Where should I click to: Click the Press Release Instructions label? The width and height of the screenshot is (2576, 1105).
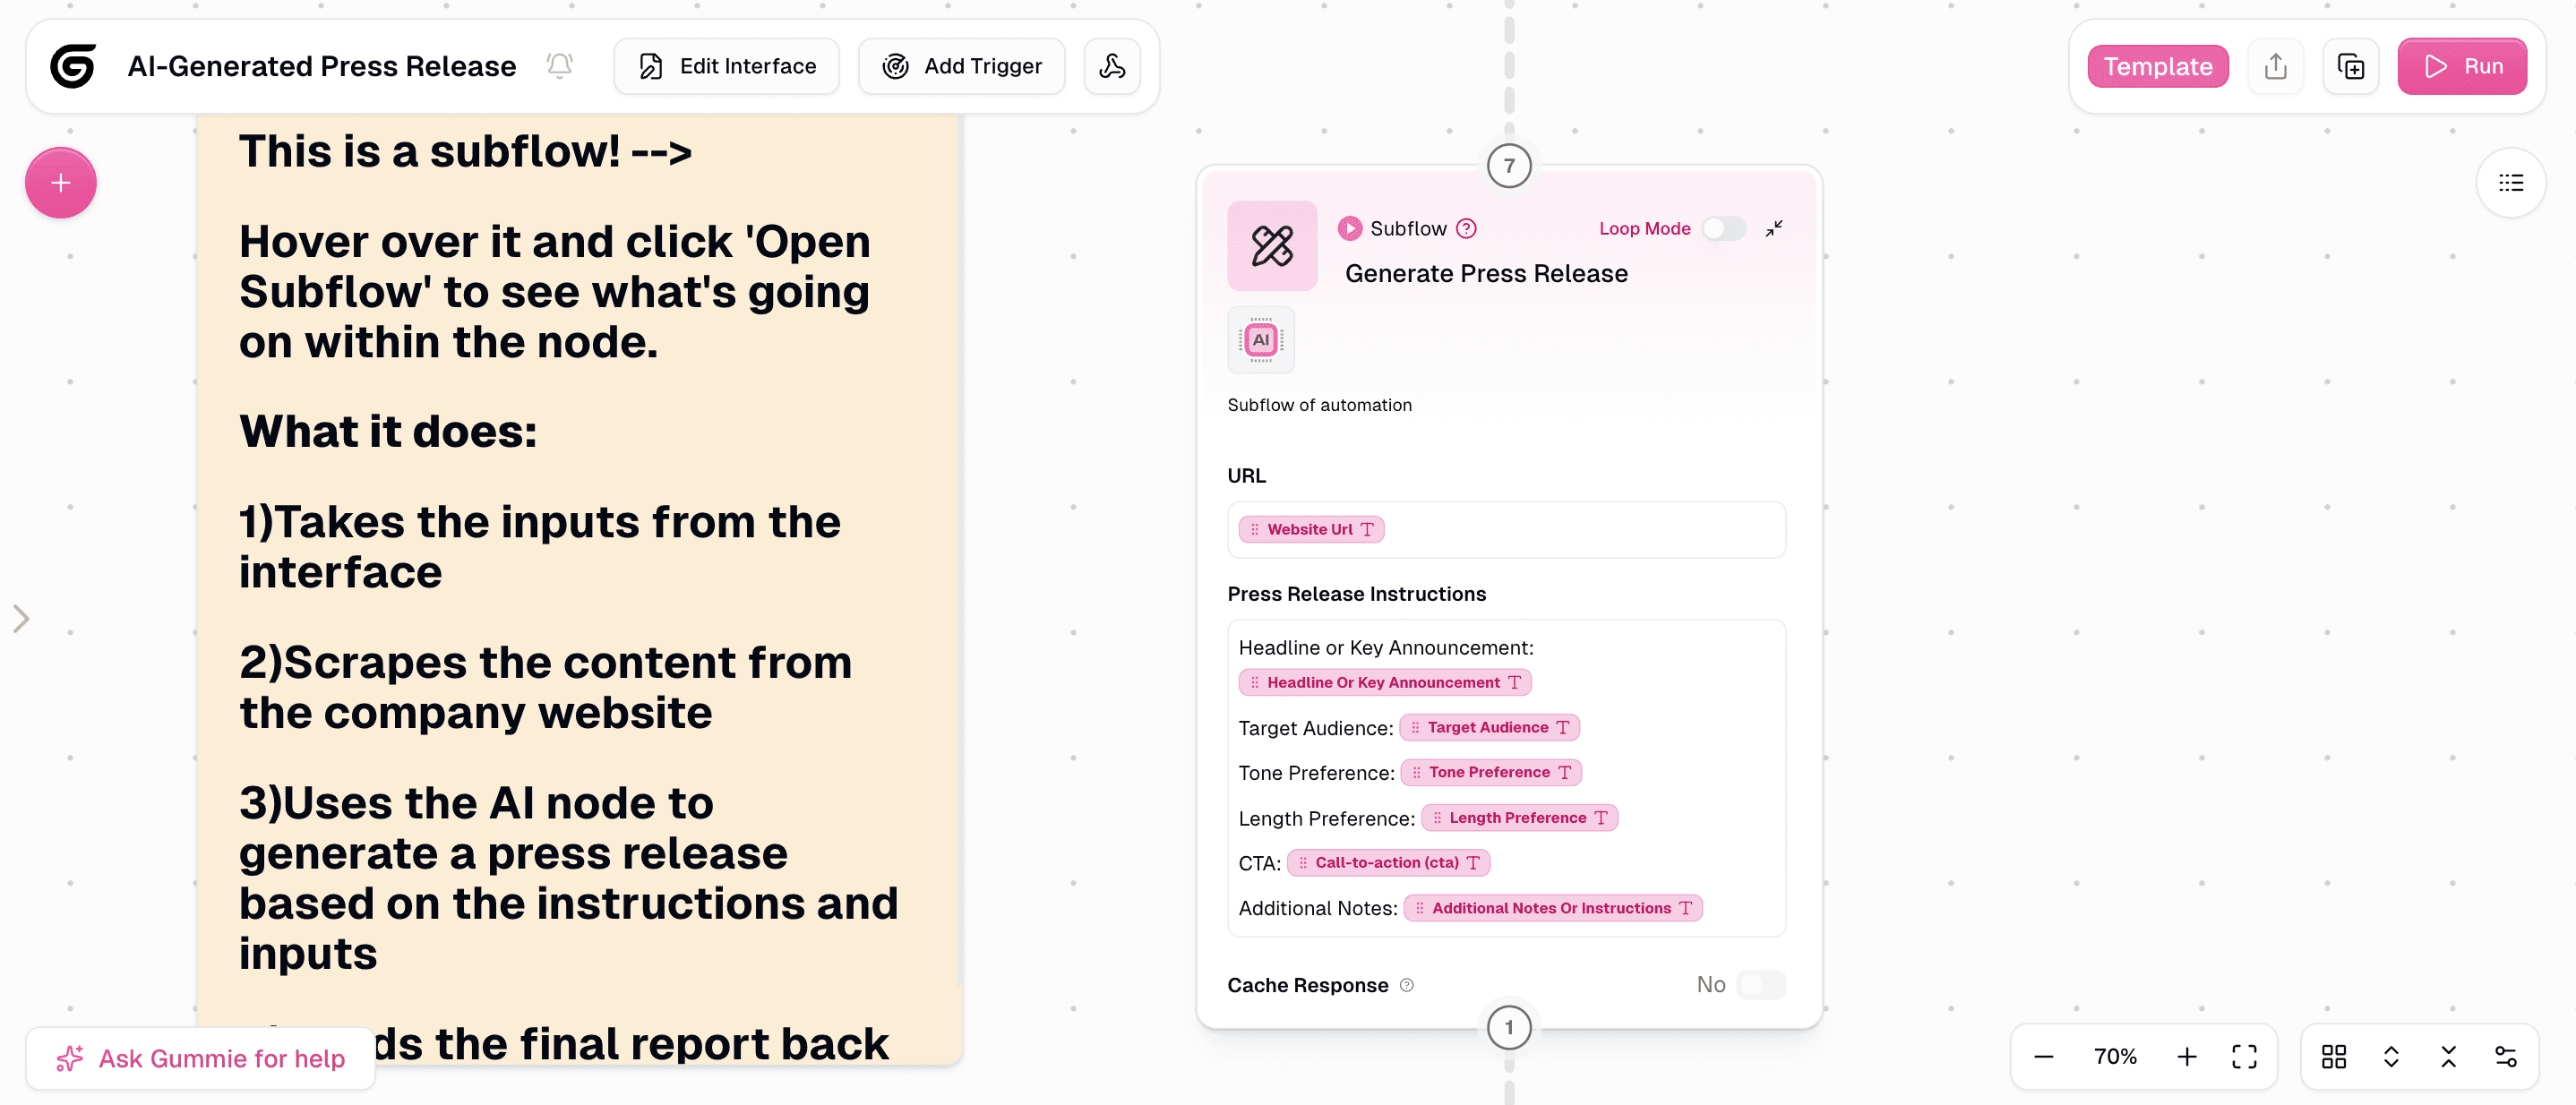click(1356, 594)
